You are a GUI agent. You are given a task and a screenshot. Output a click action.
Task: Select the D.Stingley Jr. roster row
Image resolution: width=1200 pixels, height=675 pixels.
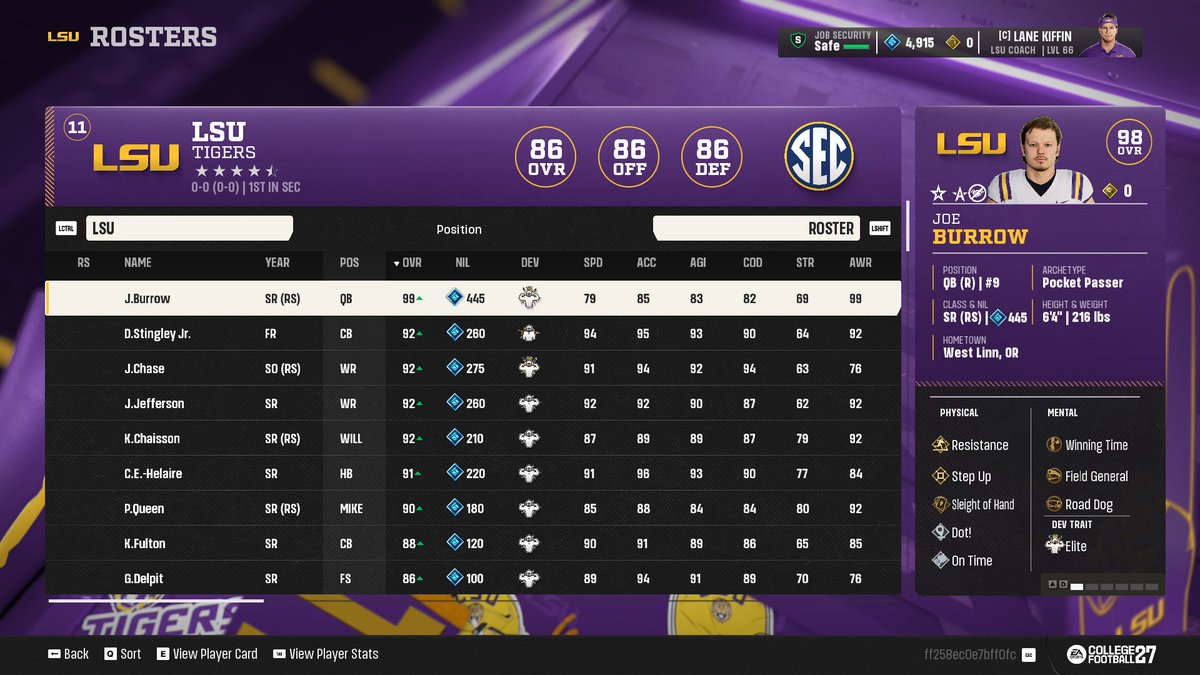click(473, 333)
